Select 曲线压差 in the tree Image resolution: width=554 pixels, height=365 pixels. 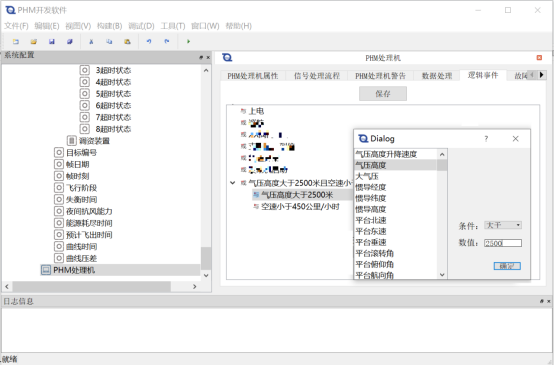81,258
